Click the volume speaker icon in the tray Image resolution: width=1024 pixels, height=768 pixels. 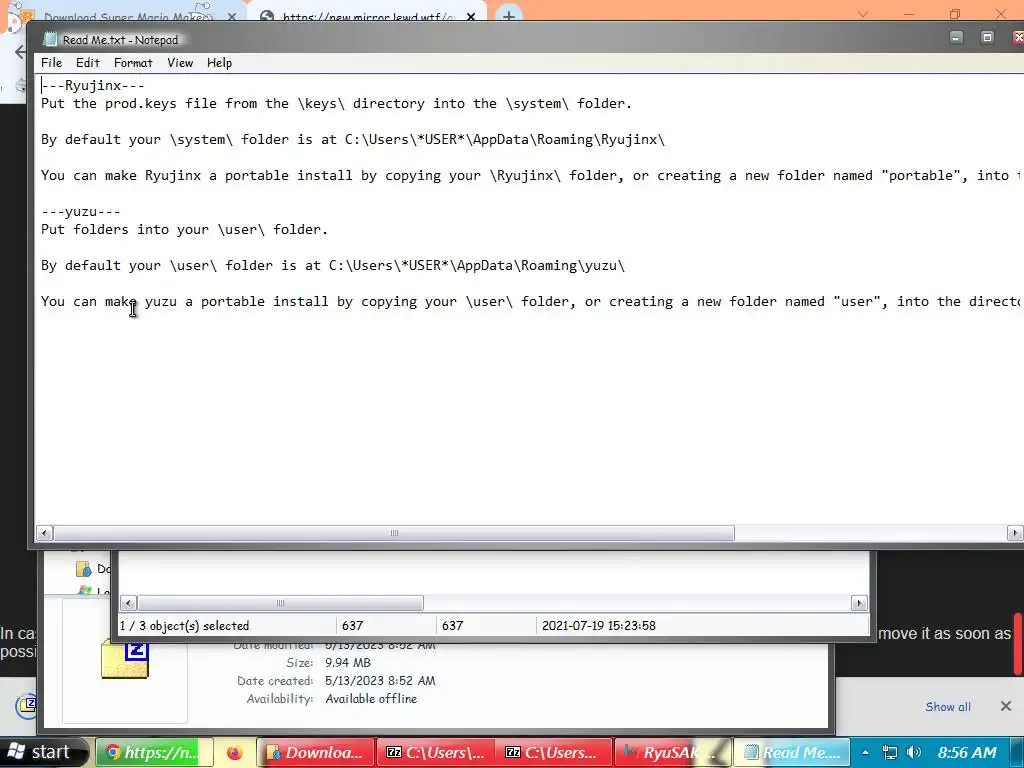click(914, 752)
